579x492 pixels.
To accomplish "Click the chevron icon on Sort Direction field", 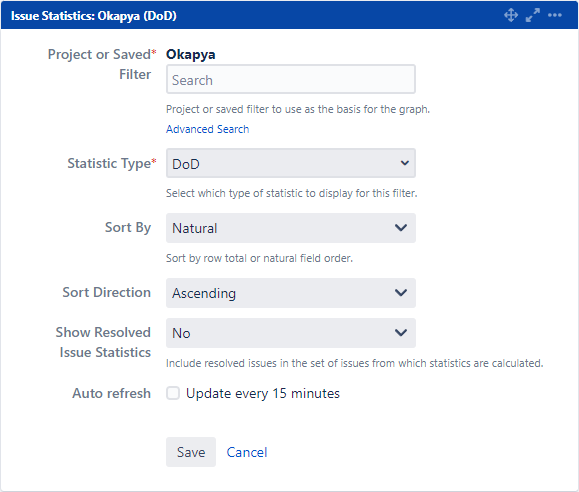I will [401, 293].
